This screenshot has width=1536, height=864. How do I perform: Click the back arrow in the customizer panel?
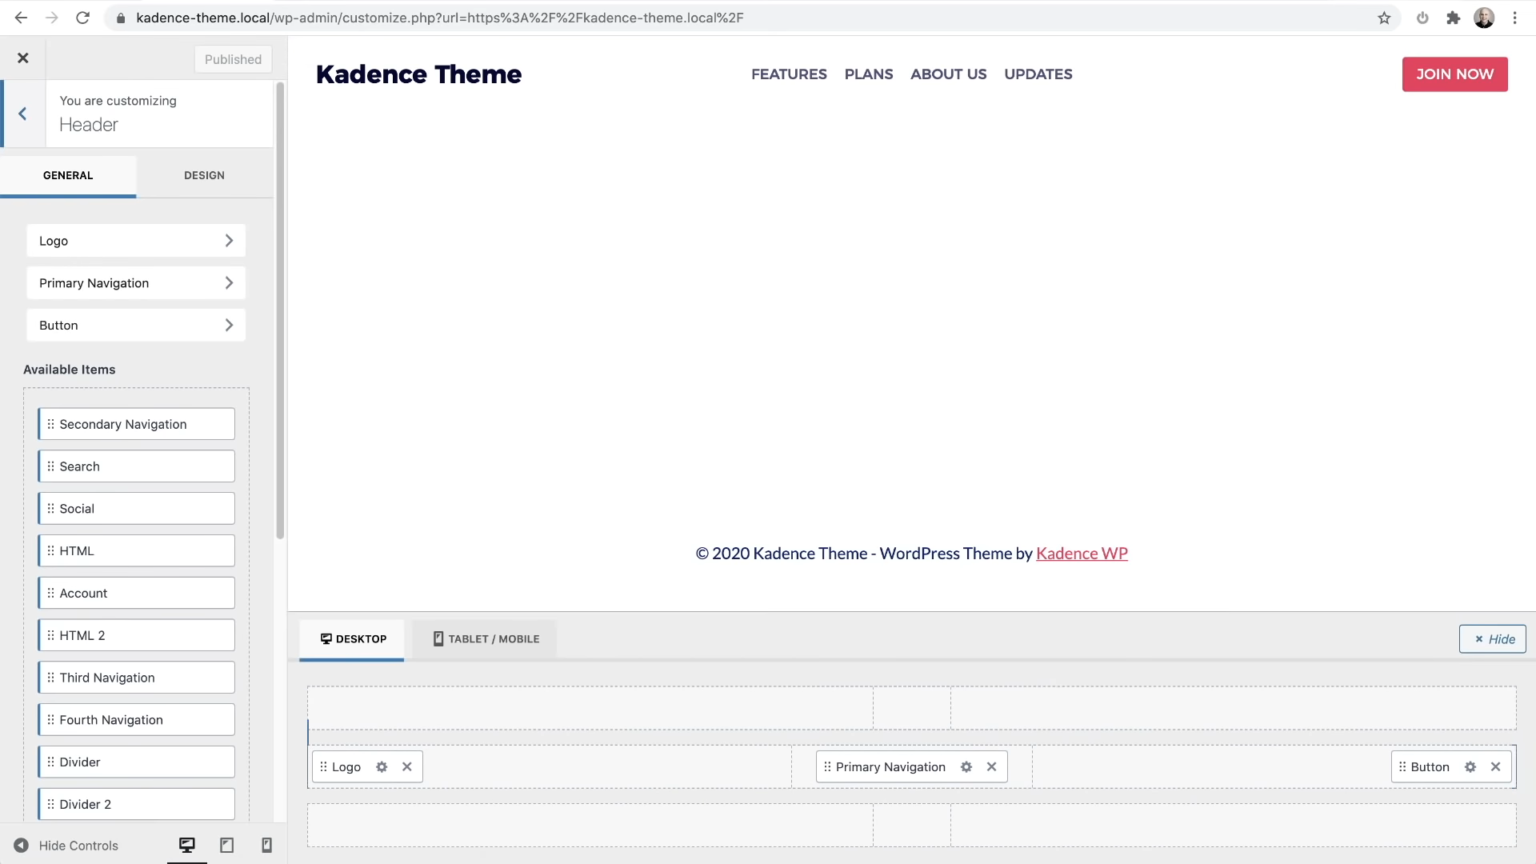click(22, 113)
